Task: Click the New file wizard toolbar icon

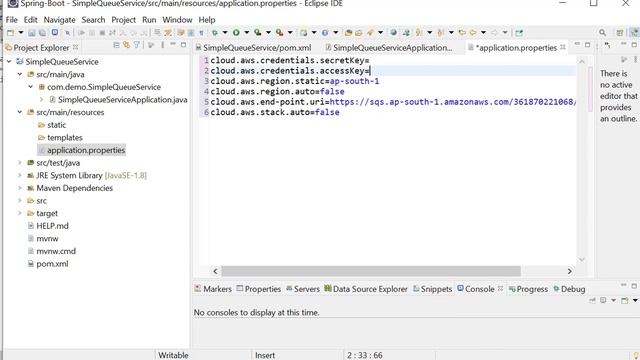Action: coord(11,33)
